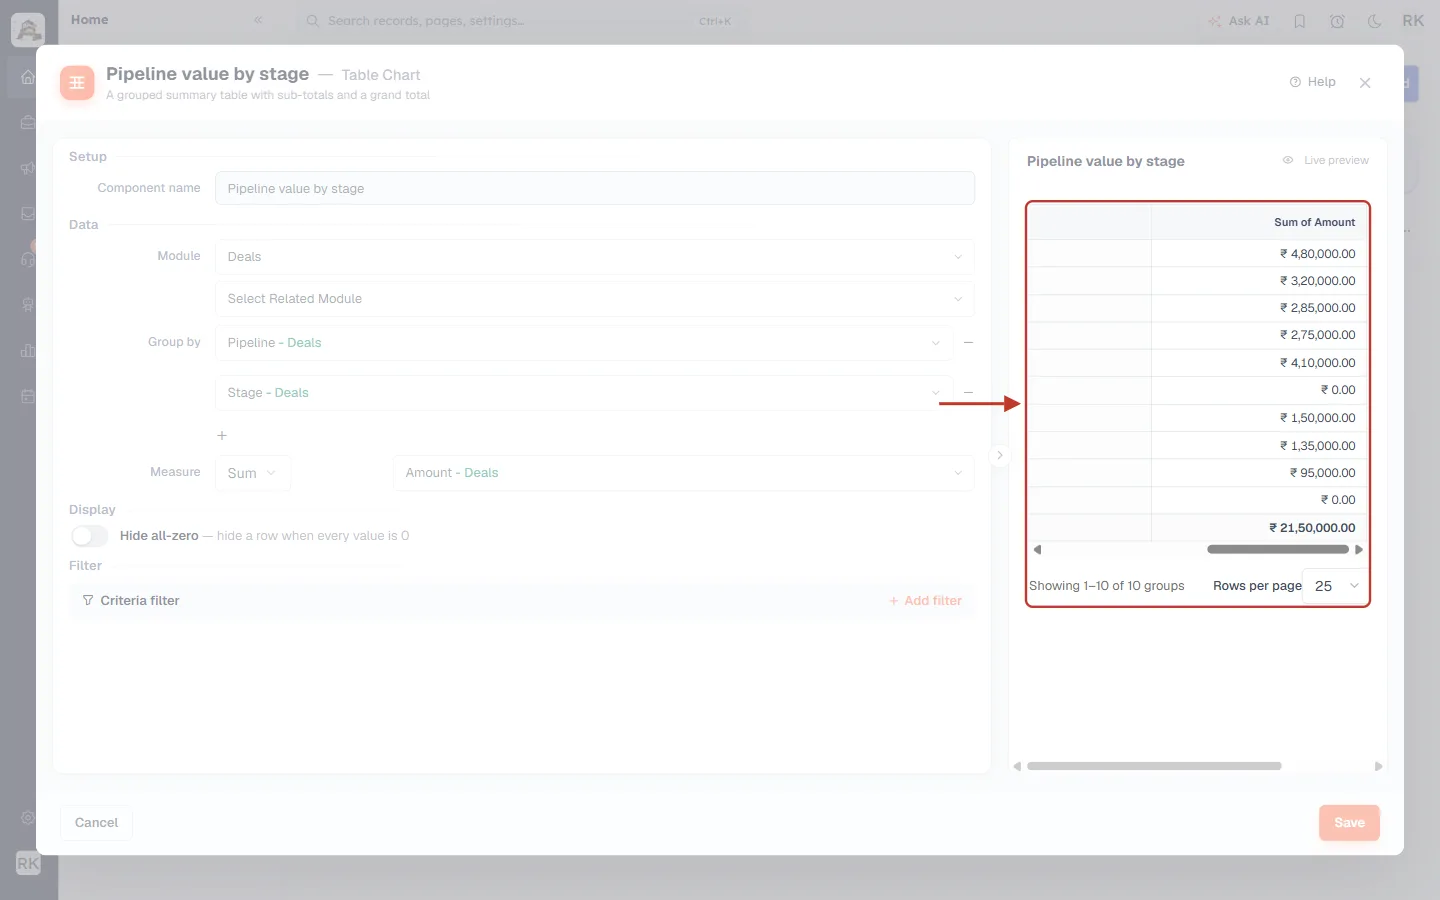
Task: Toggle dark mode moon icon
Action: pos(1375,21)
